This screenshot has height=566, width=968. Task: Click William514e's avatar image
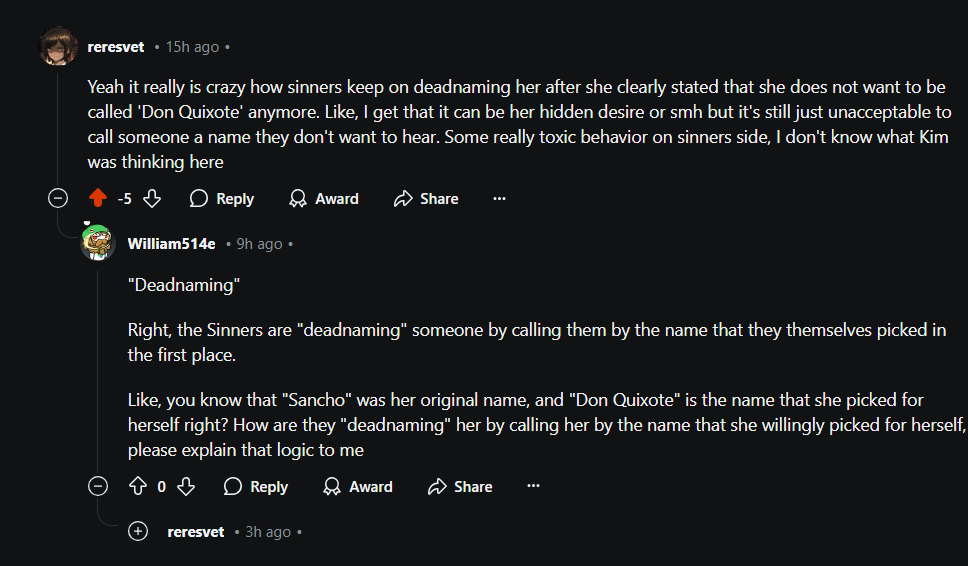point(98,244)
